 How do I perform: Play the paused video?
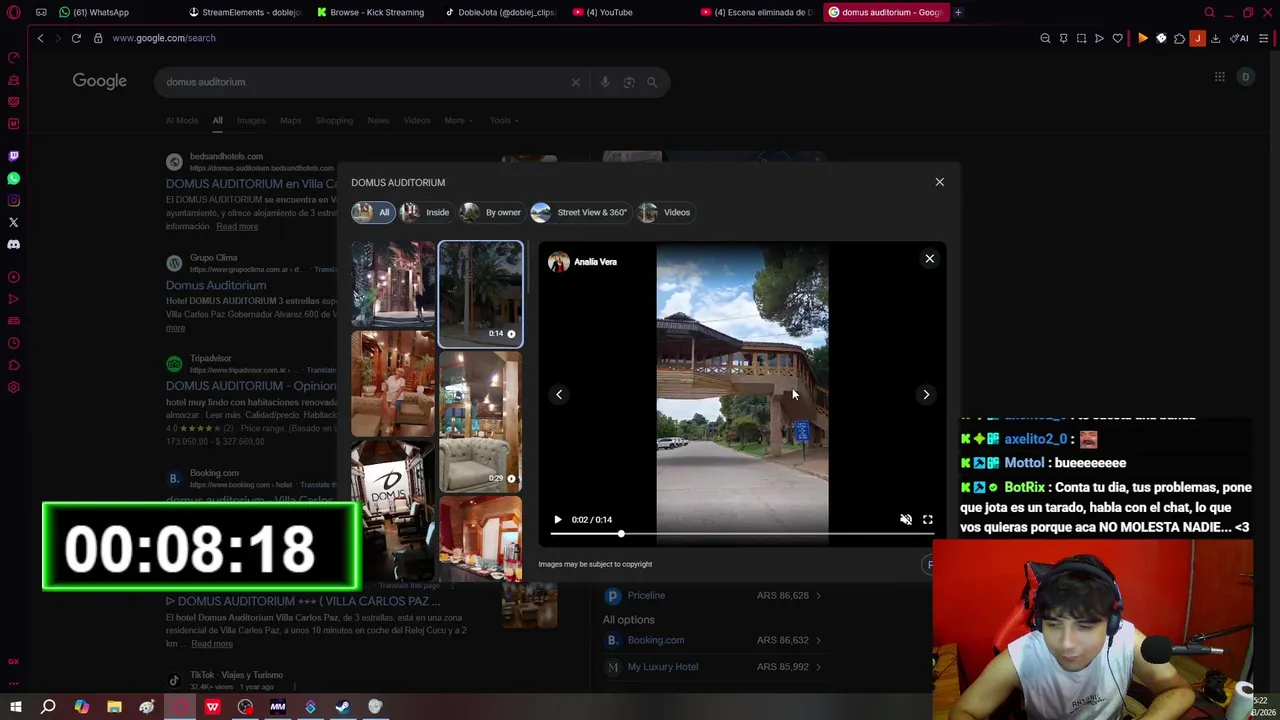point(558,519)
